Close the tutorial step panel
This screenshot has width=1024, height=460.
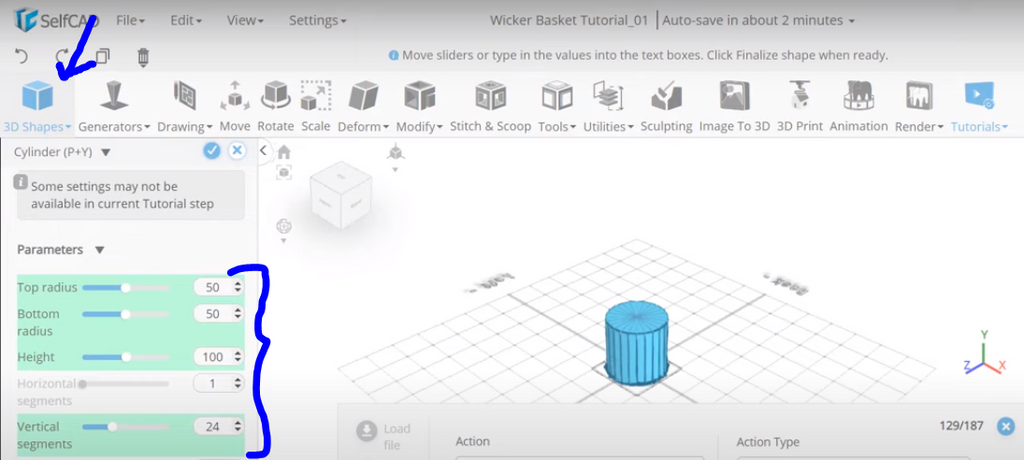(x=1006, y=426)
